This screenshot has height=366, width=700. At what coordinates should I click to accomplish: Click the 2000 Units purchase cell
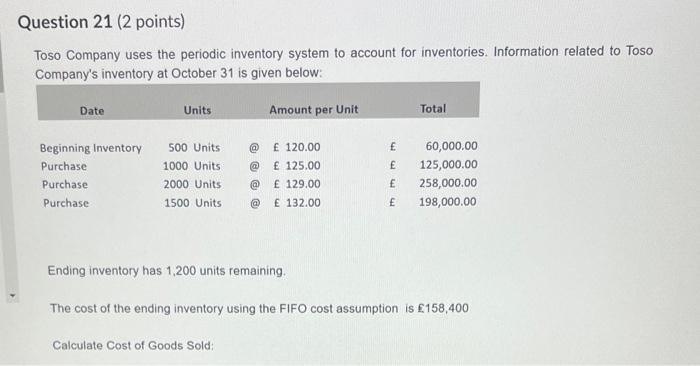tap(192, 184)
